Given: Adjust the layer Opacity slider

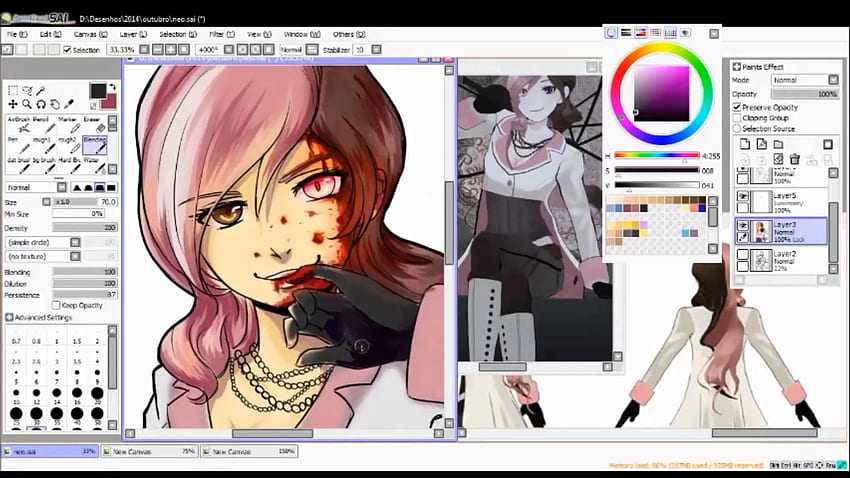Looking at the screenshot, I should click(805, 94).
